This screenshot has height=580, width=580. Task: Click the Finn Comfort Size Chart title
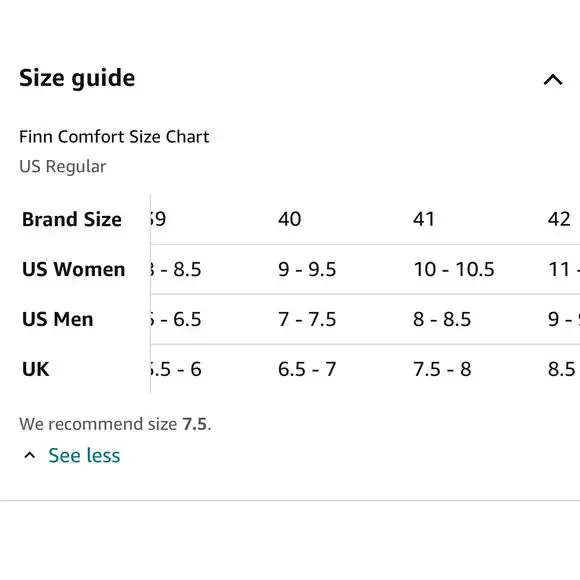(114, 137)
